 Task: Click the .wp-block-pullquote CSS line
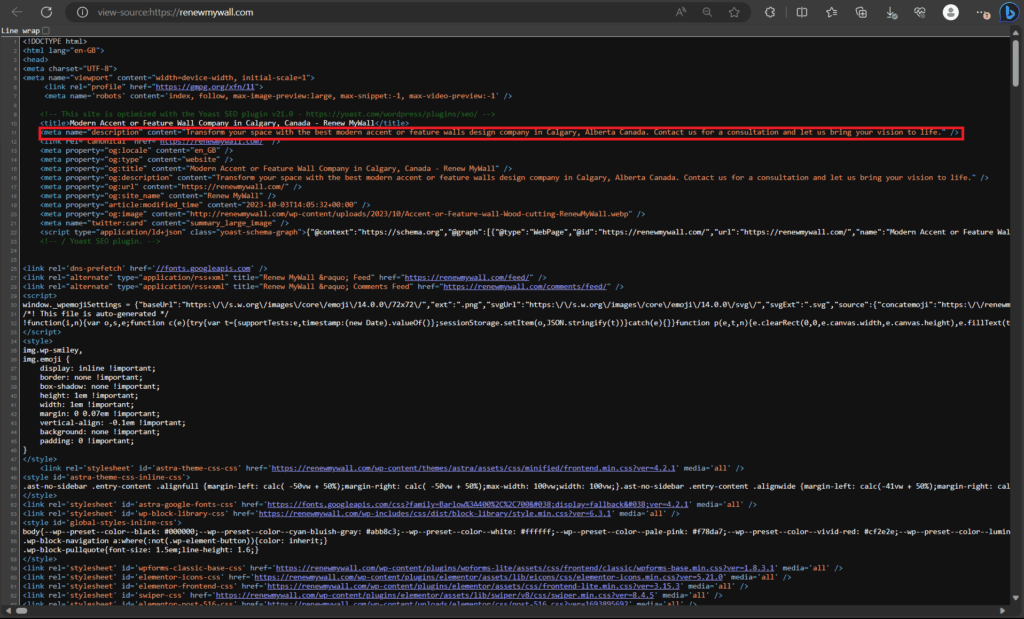[140, 550]
